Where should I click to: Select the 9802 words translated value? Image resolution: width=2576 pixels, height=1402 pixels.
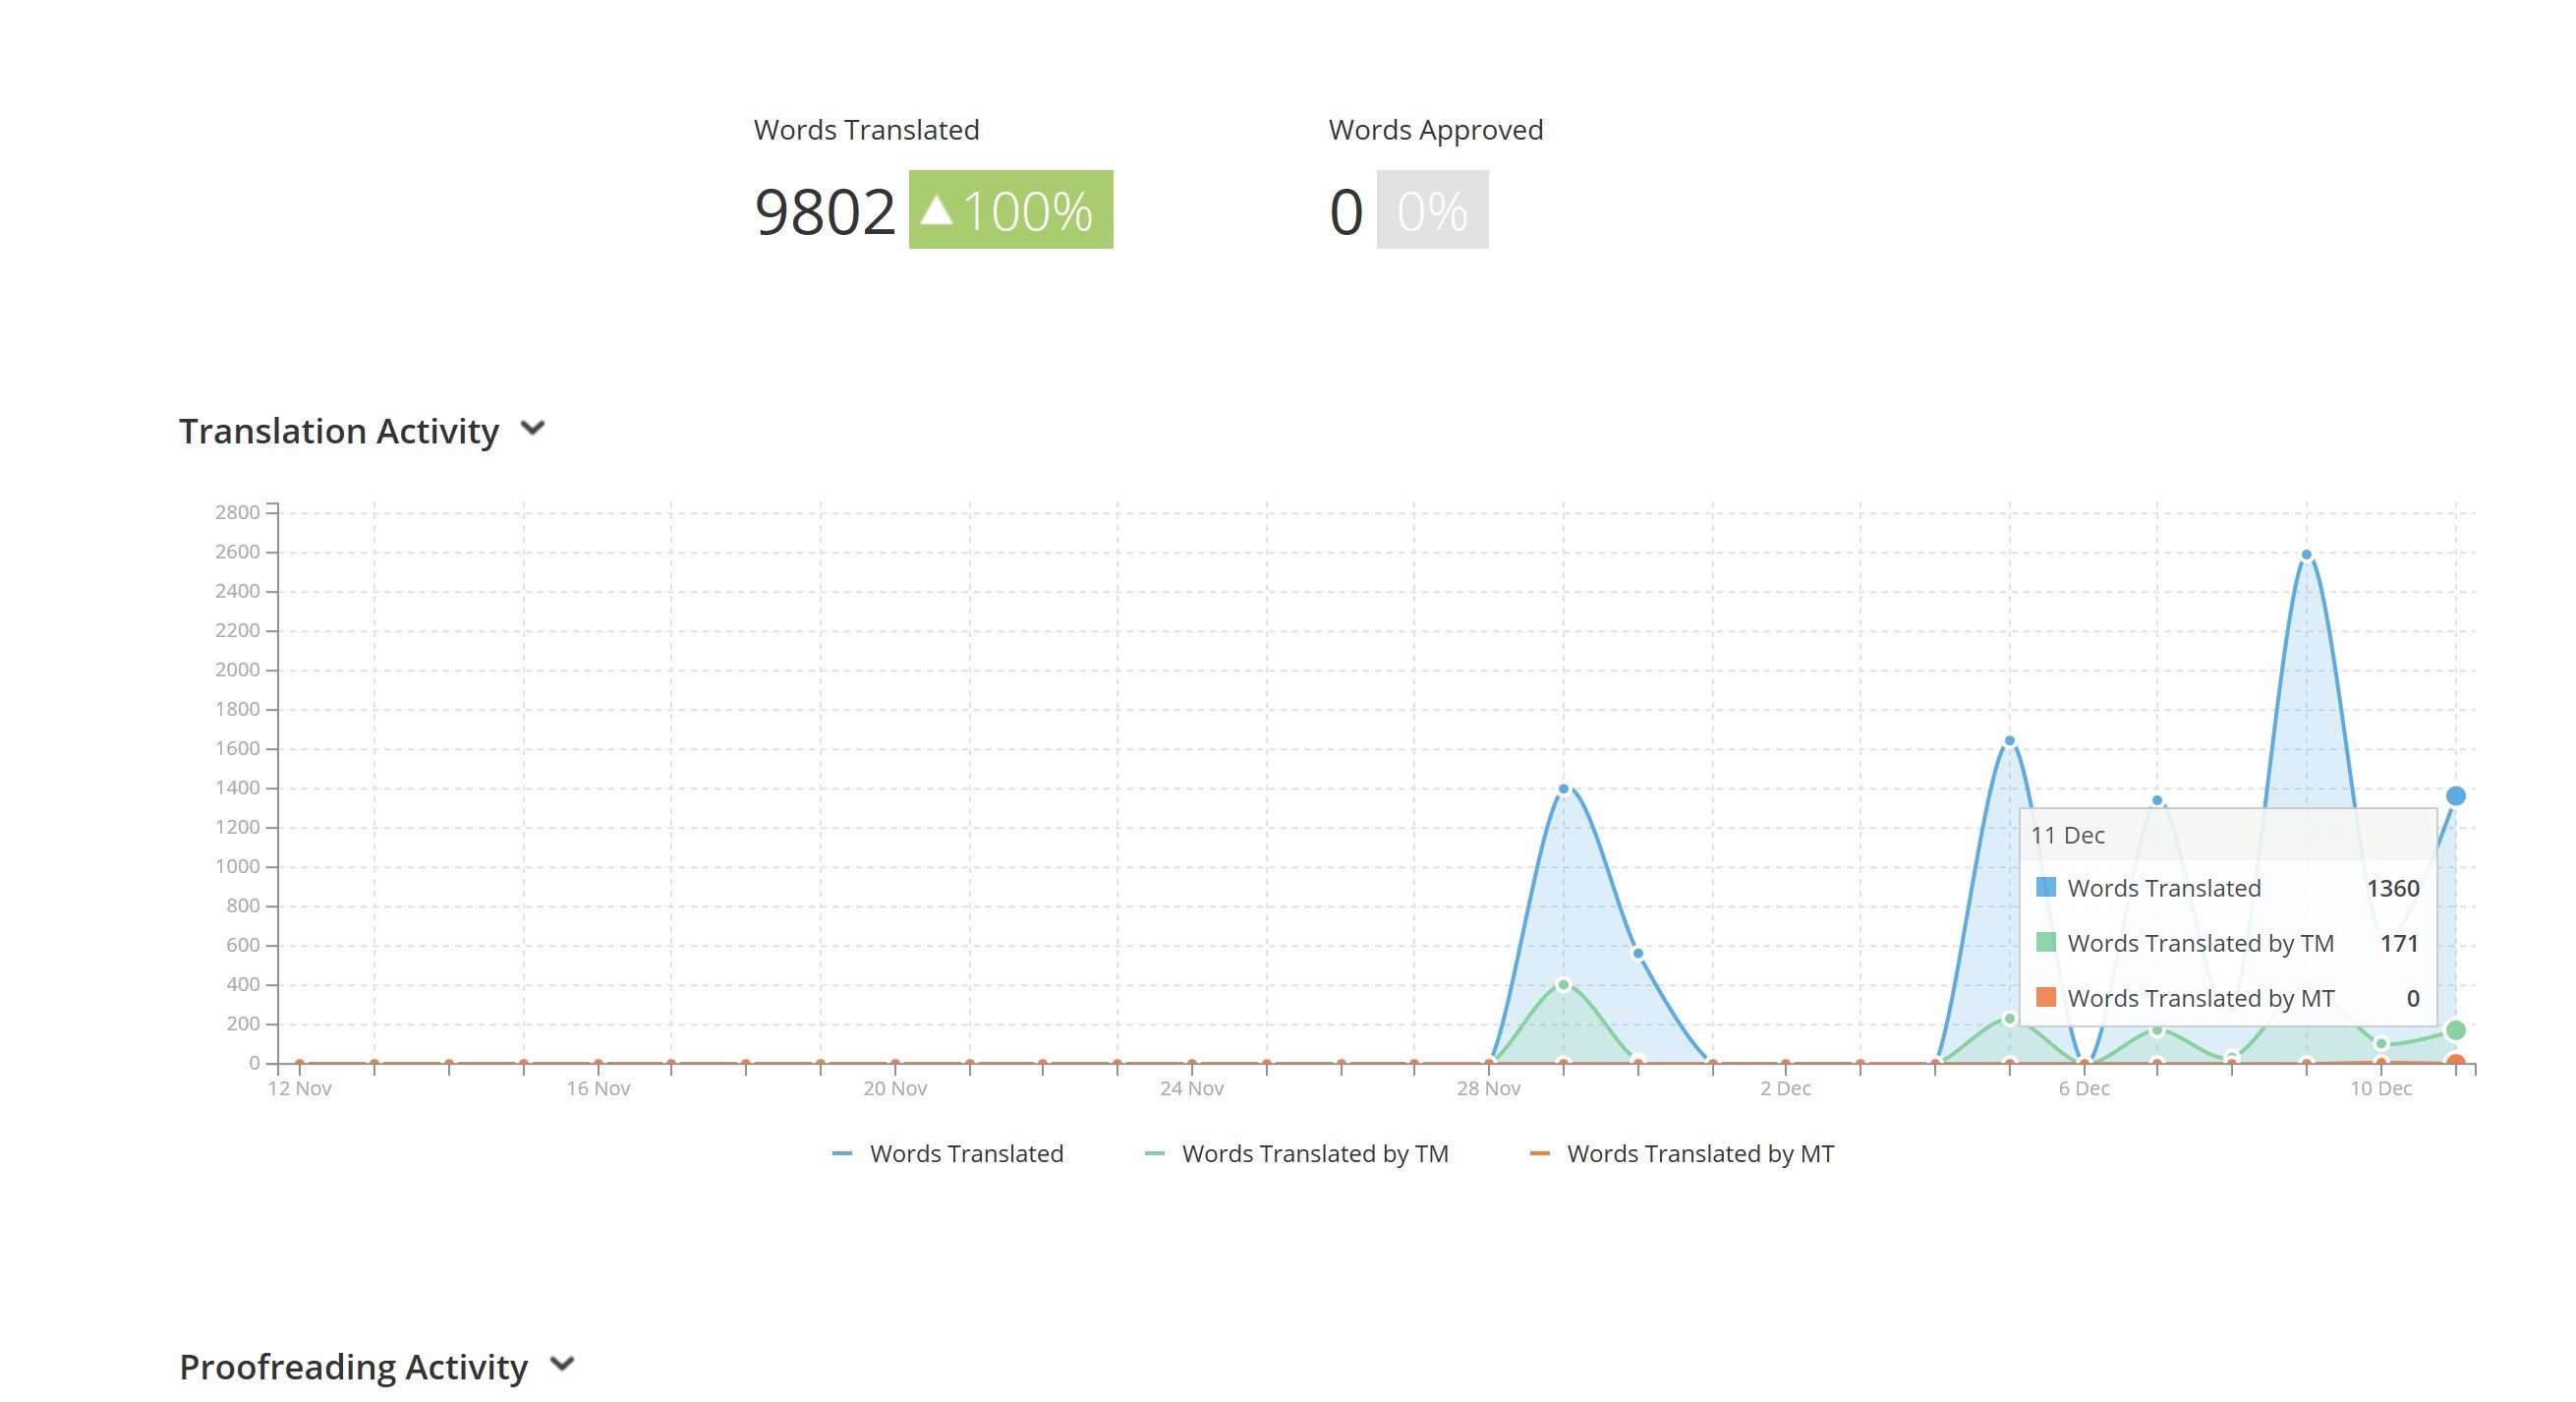(x=825, y=212)
